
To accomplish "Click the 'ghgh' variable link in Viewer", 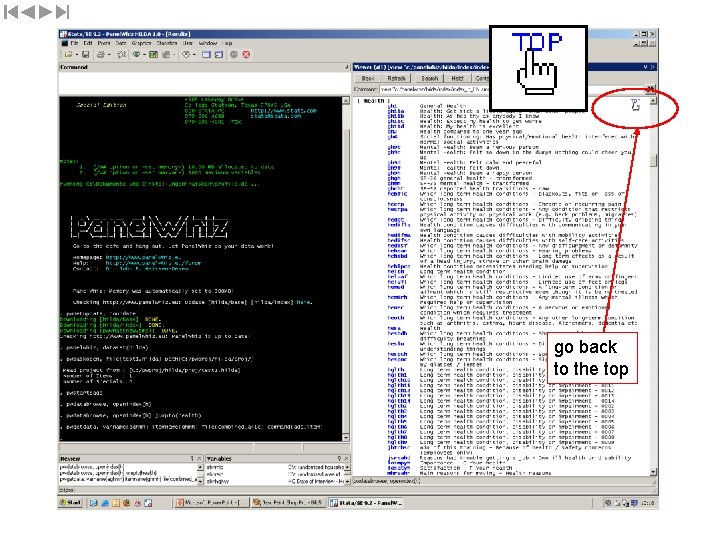I will point(394,178).
